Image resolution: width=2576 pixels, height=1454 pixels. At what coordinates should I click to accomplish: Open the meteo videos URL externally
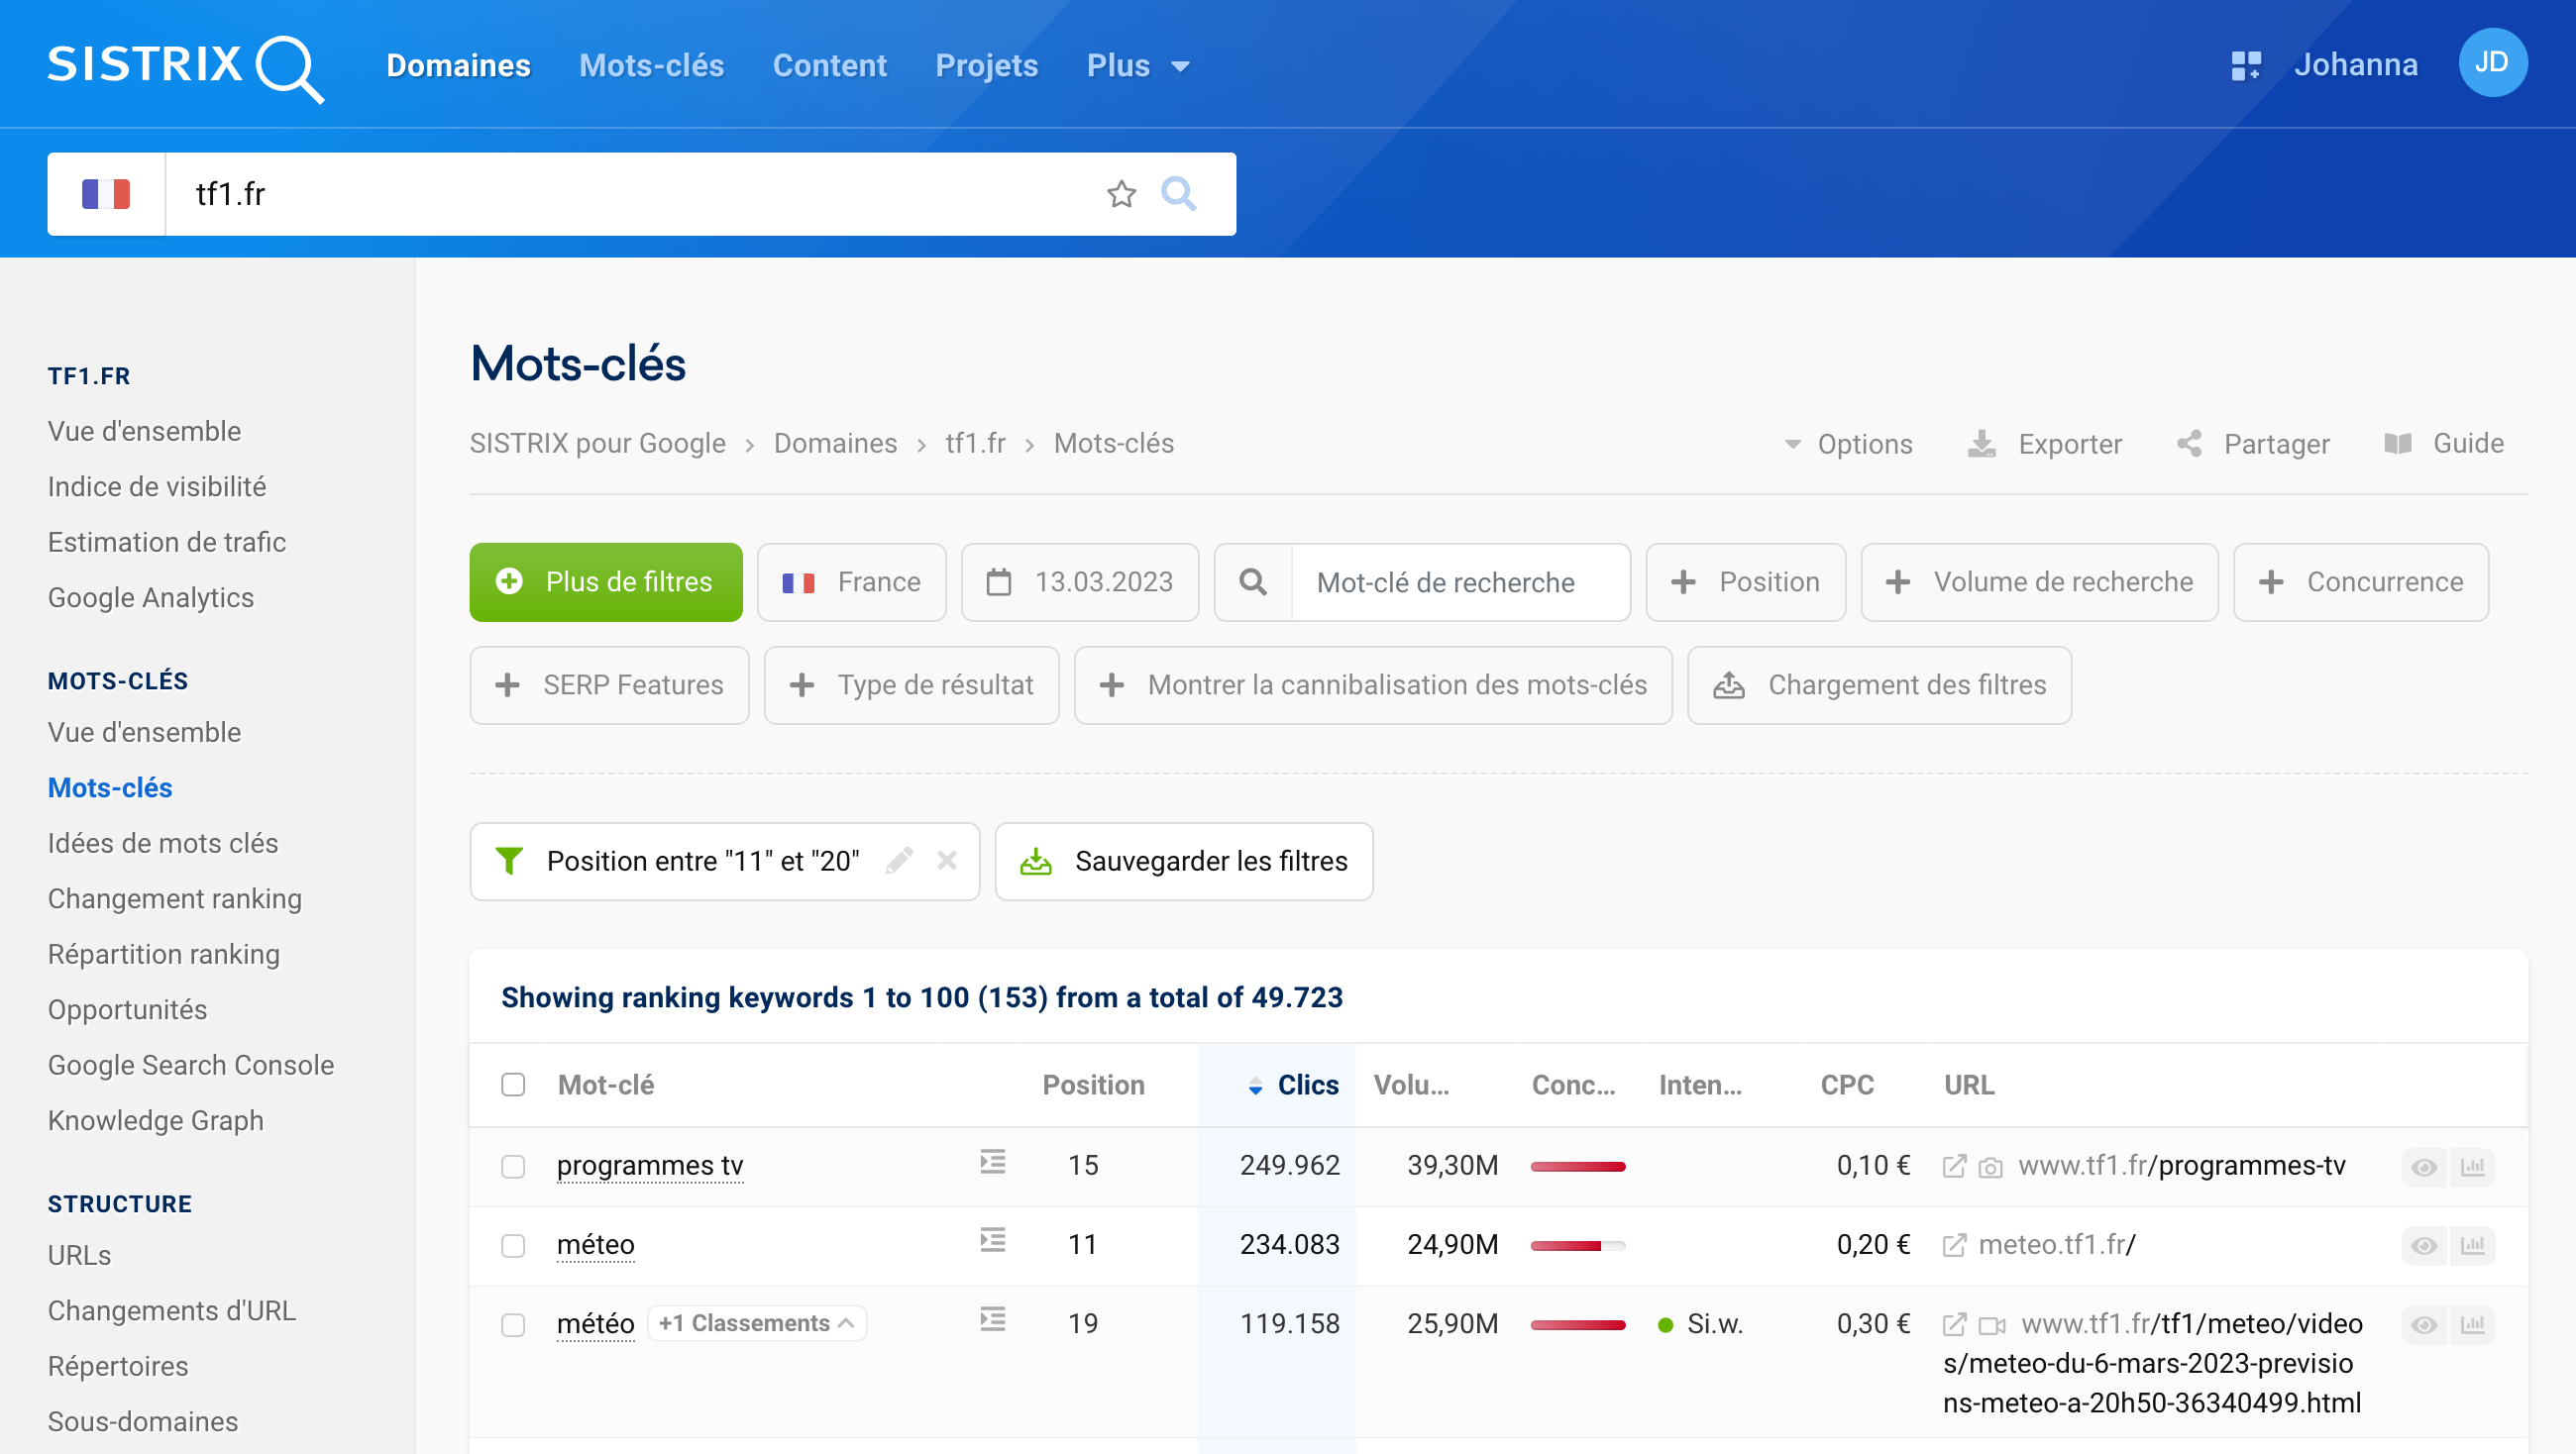[x=1953, y=1325]
